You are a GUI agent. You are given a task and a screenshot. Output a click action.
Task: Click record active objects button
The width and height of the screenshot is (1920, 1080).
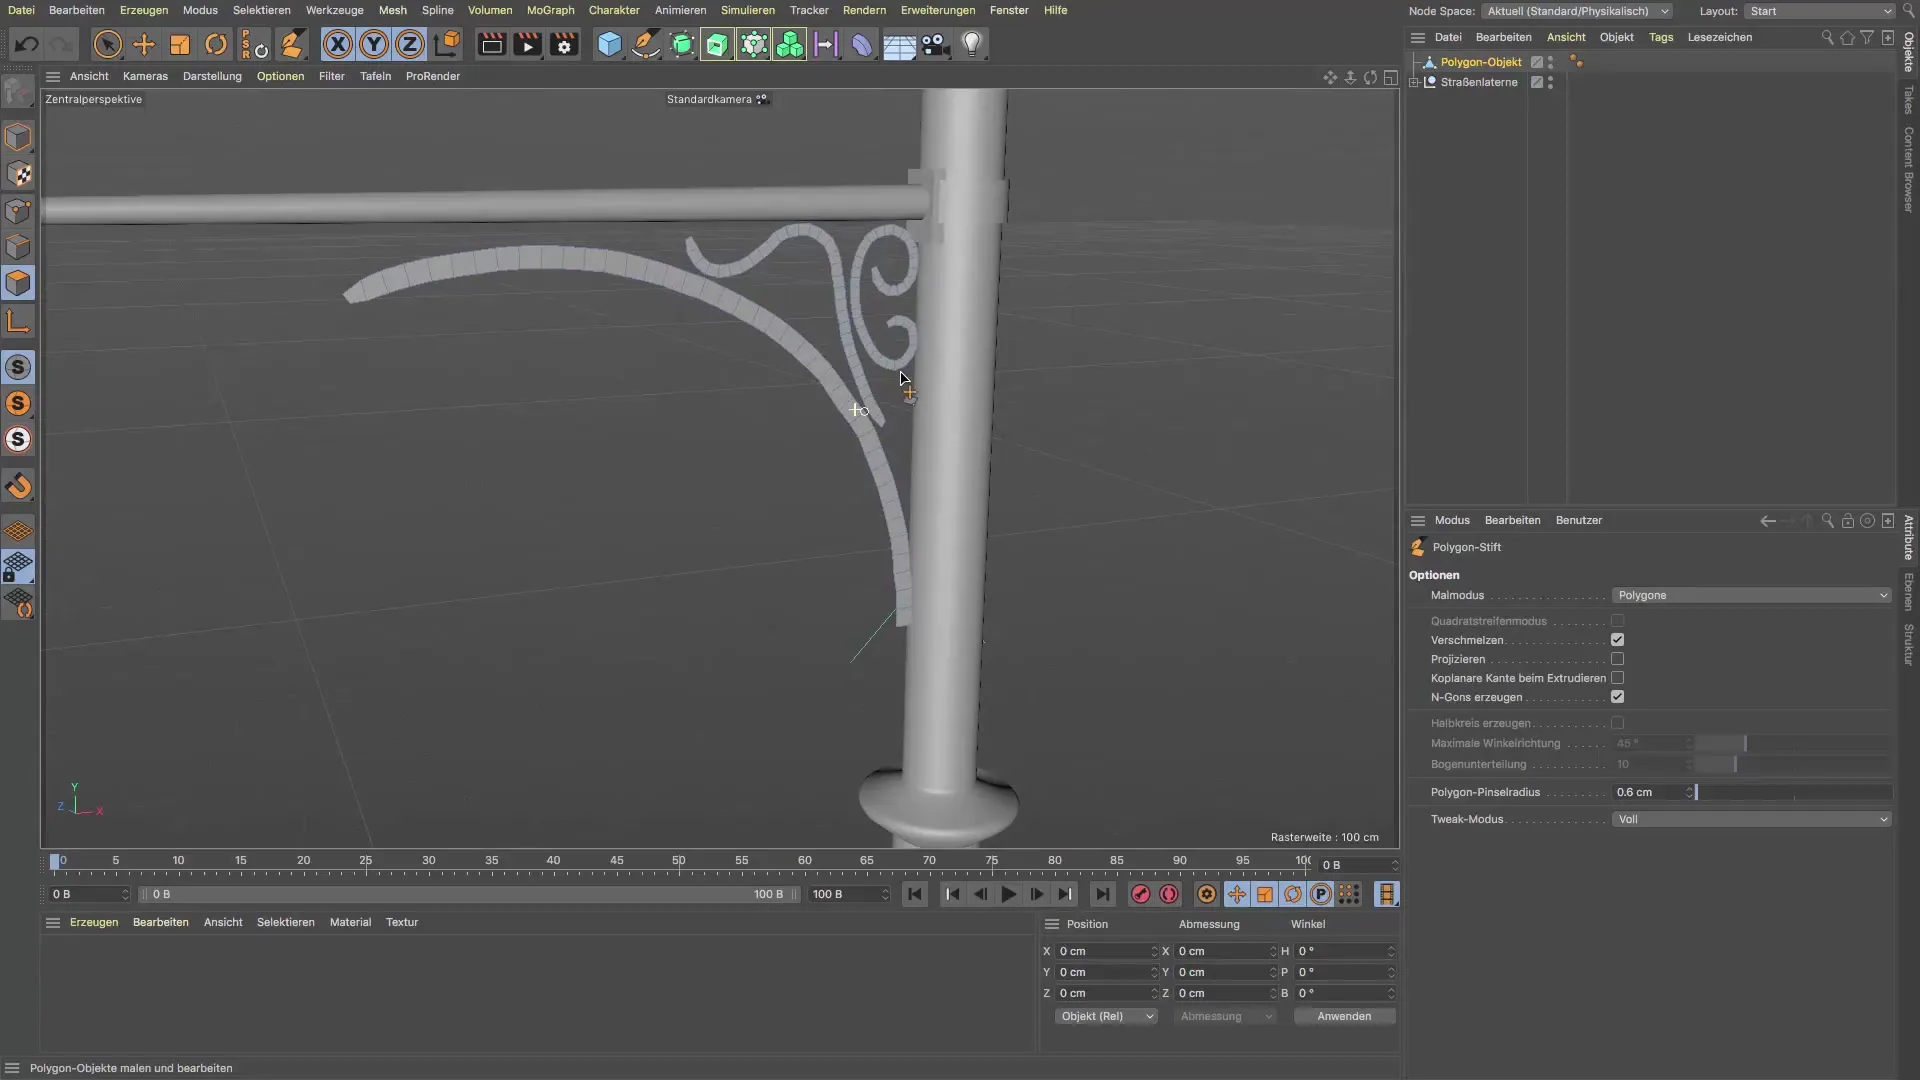[1140, 894]
